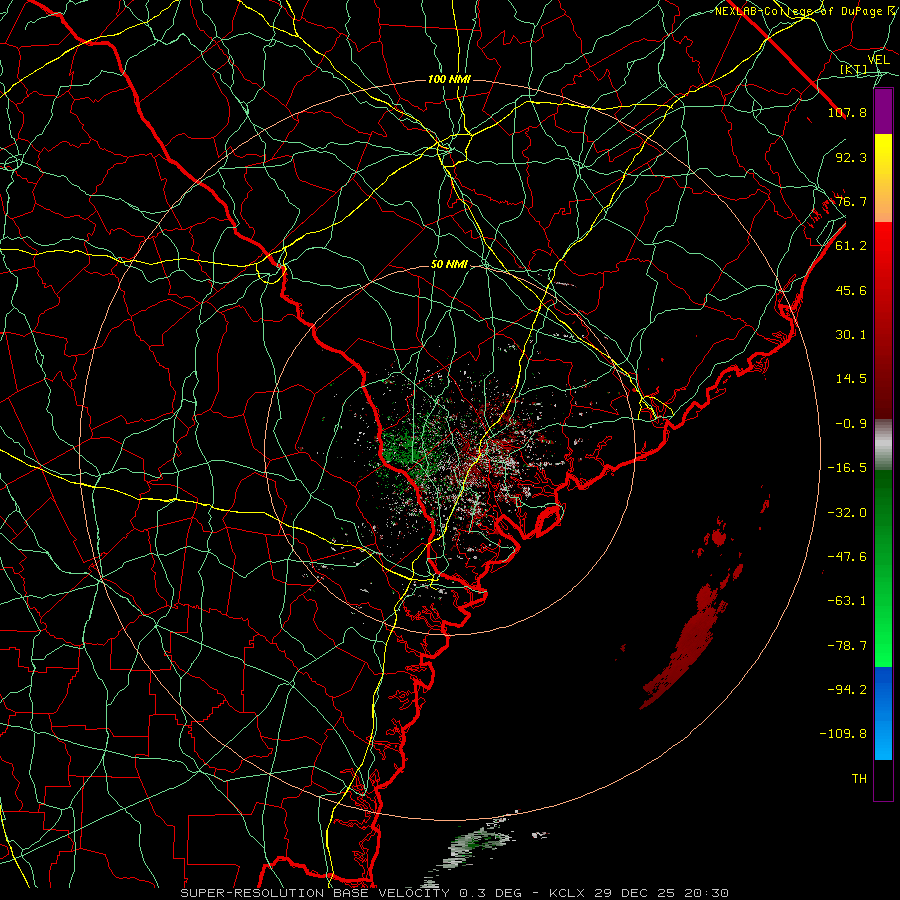Click the 30.1 velocity scale value
This screenshot has width=900, height=900.
[851, 335]
